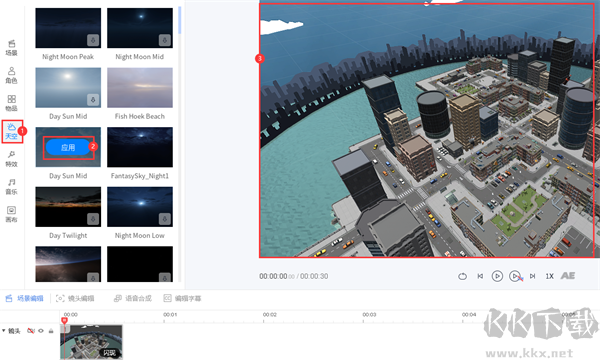Screen dimensions: 600x360
Task: Click the sky list vertical scrollbar
Action: (x=180, y=21)
